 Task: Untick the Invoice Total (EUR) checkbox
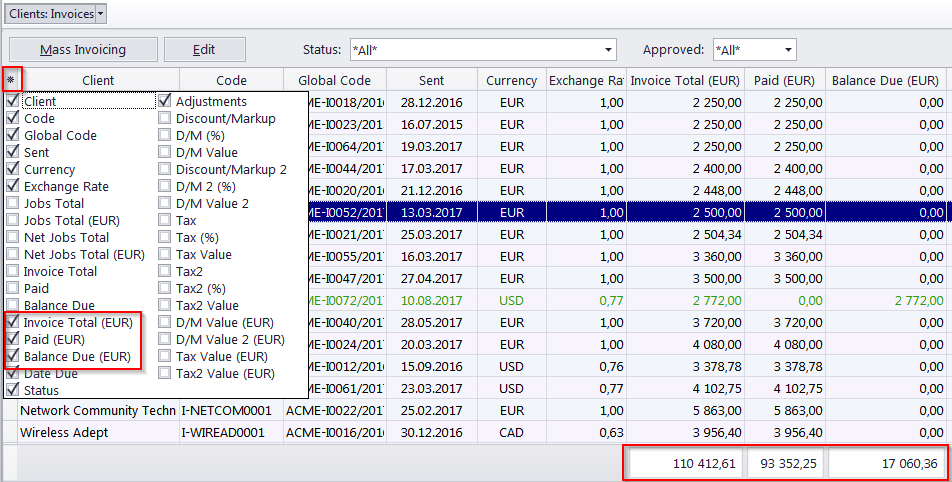point(12,322)
